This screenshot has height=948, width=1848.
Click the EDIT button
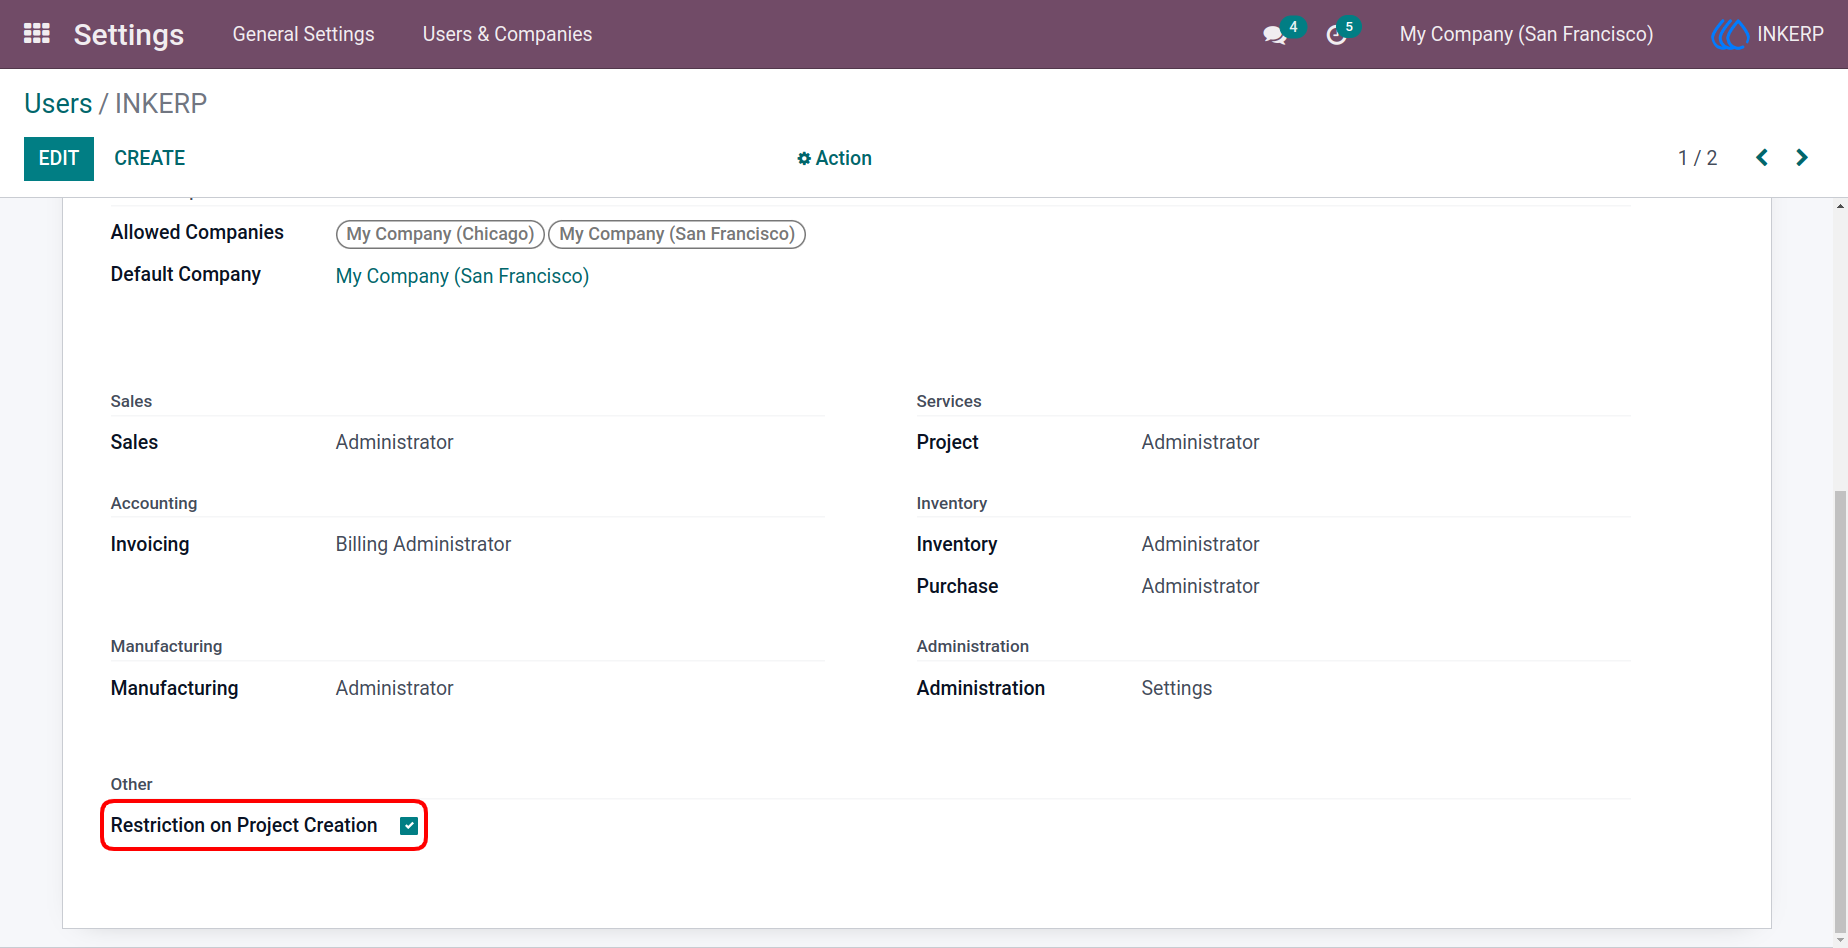[x=59, y=159]
